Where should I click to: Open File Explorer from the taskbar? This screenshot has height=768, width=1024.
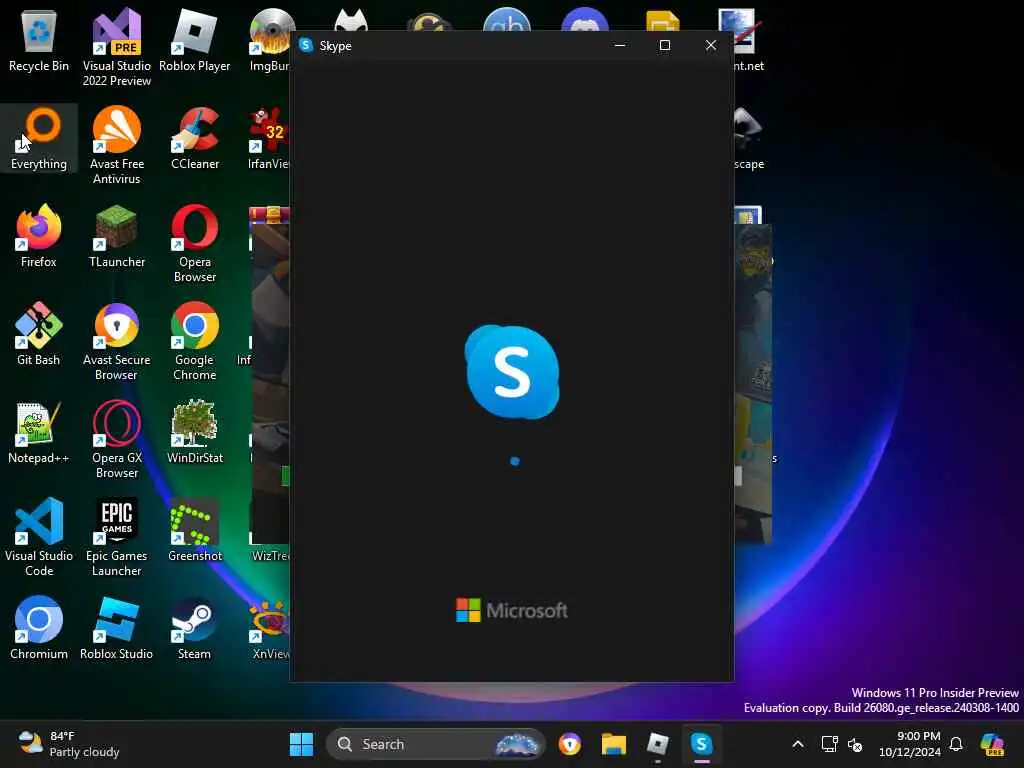point(614,744)
